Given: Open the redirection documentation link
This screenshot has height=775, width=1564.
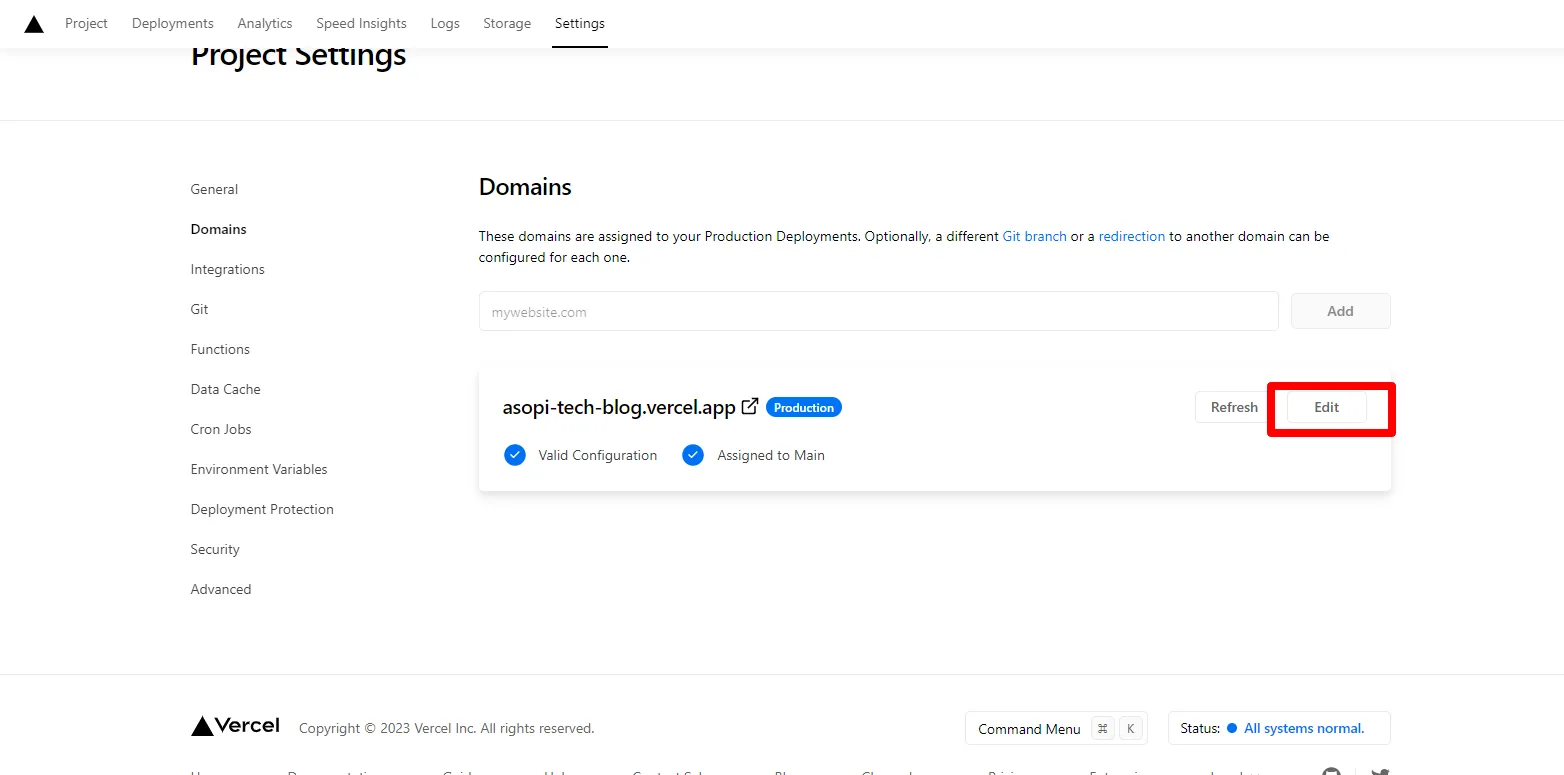Looking at the screenshot, I should coord(1131,236).
